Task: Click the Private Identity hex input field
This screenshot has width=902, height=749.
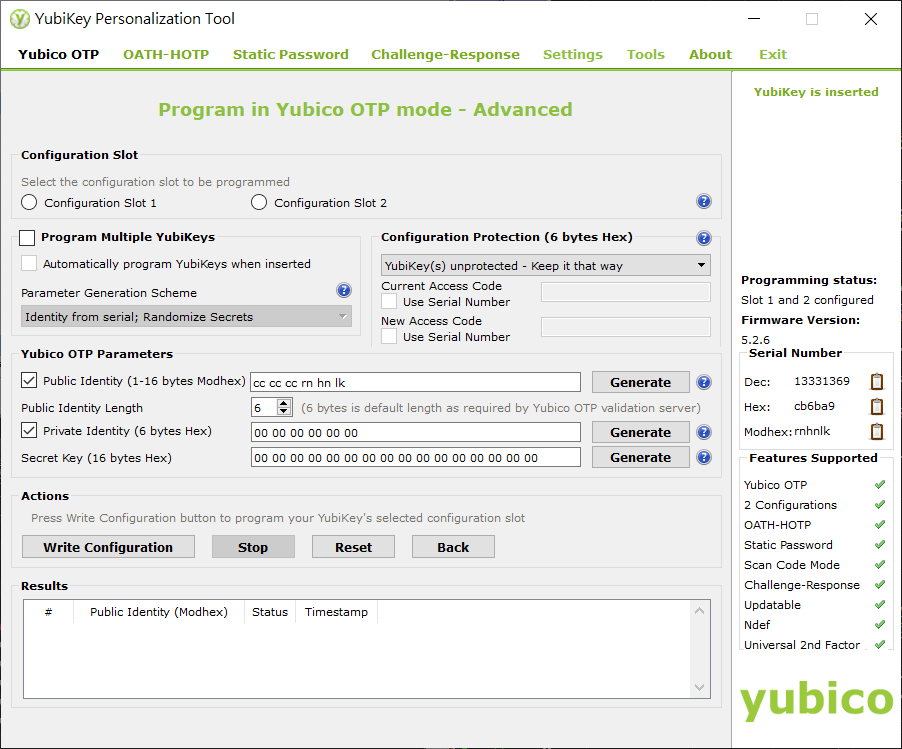Action: coord(415,432)
